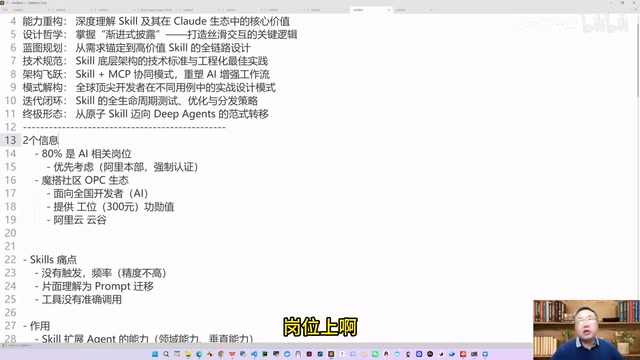The height and width of the screenshot is (360, 640).
Task: Click the line "- 作用"
Action: 36,326
